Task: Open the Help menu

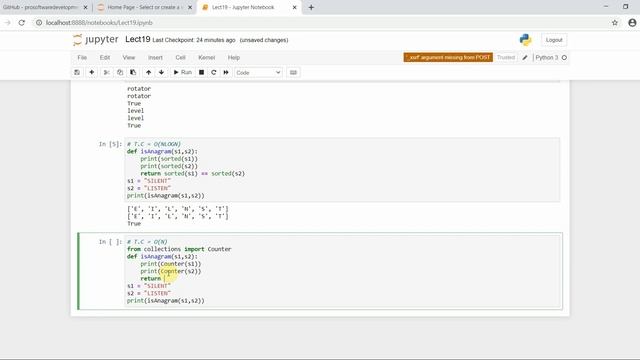Action: [234, 58]
